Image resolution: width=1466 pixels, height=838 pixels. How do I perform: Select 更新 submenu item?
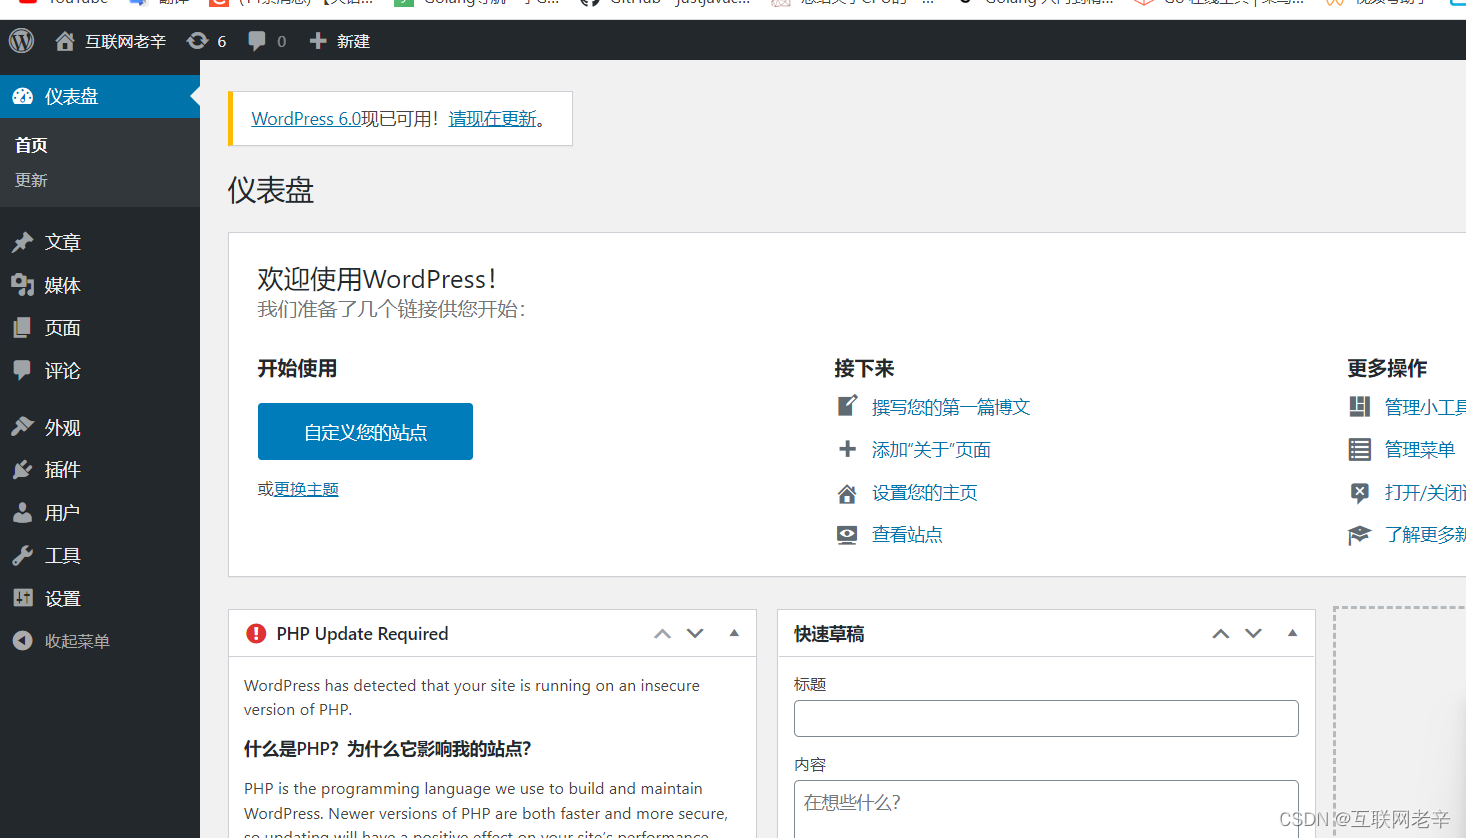pyautogui.click(x=31, y=180)
